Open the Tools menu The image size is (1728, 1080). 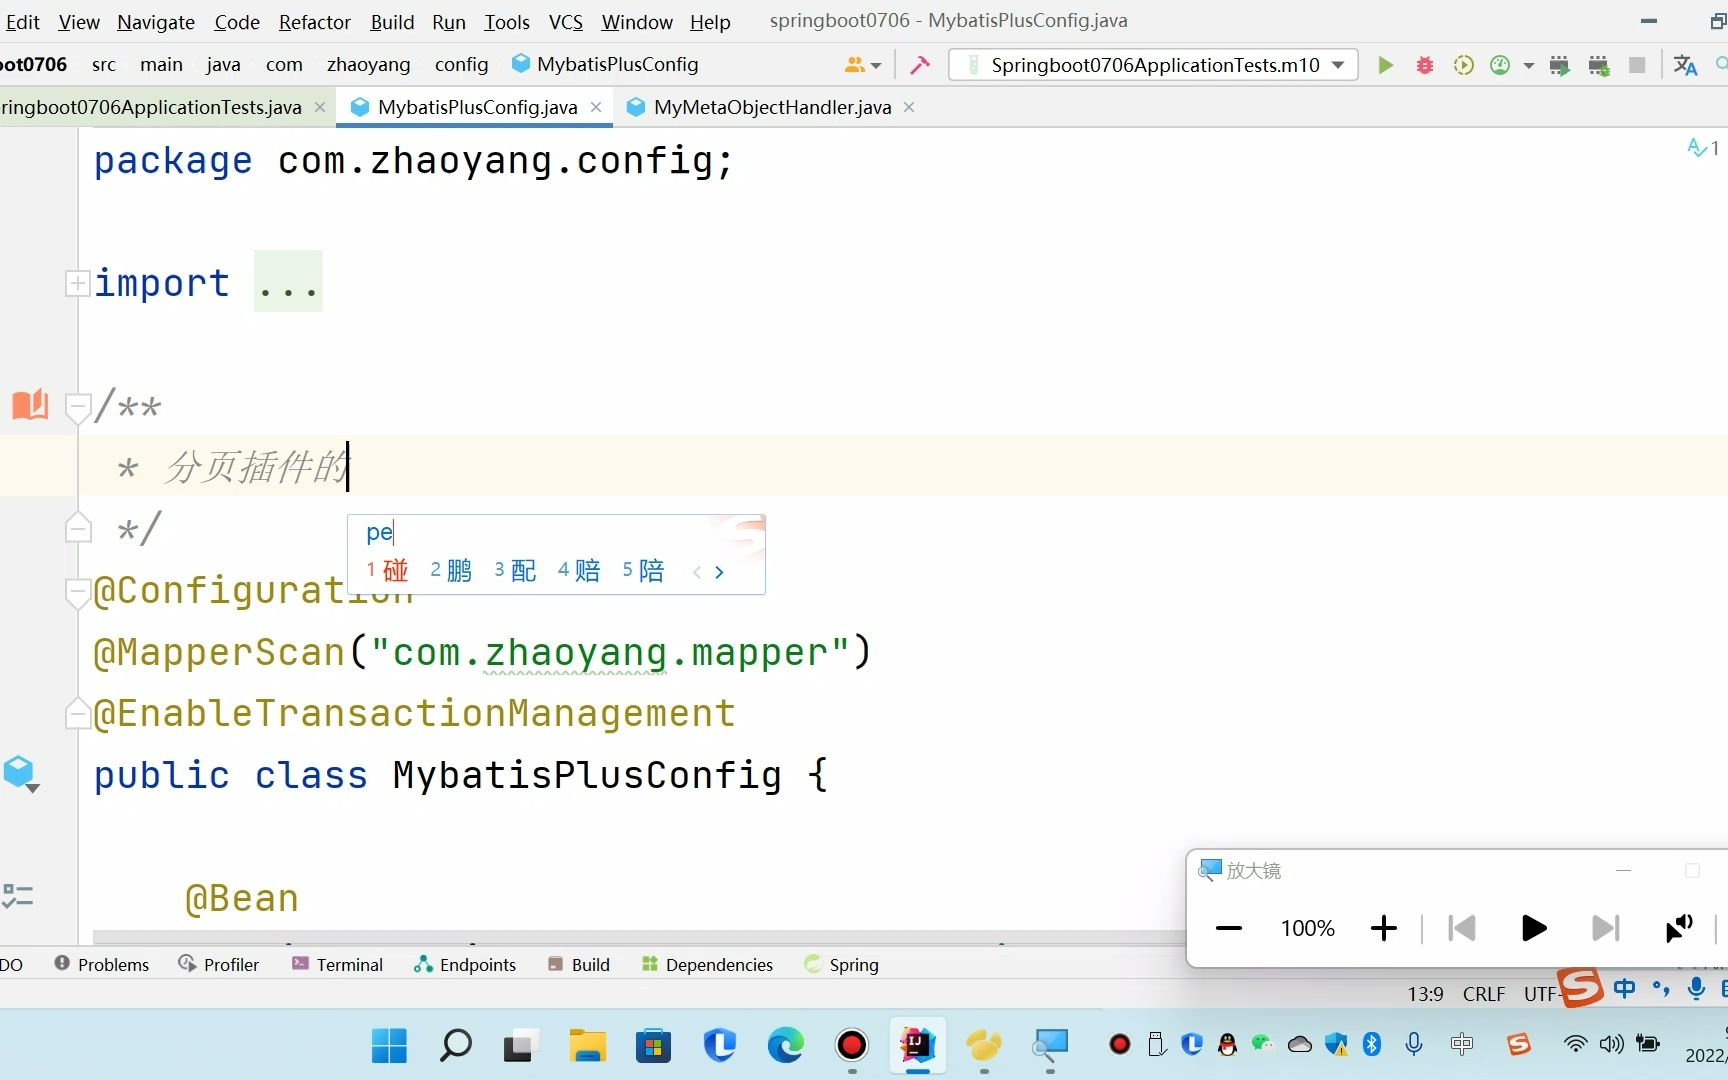(x=507, y=22)
